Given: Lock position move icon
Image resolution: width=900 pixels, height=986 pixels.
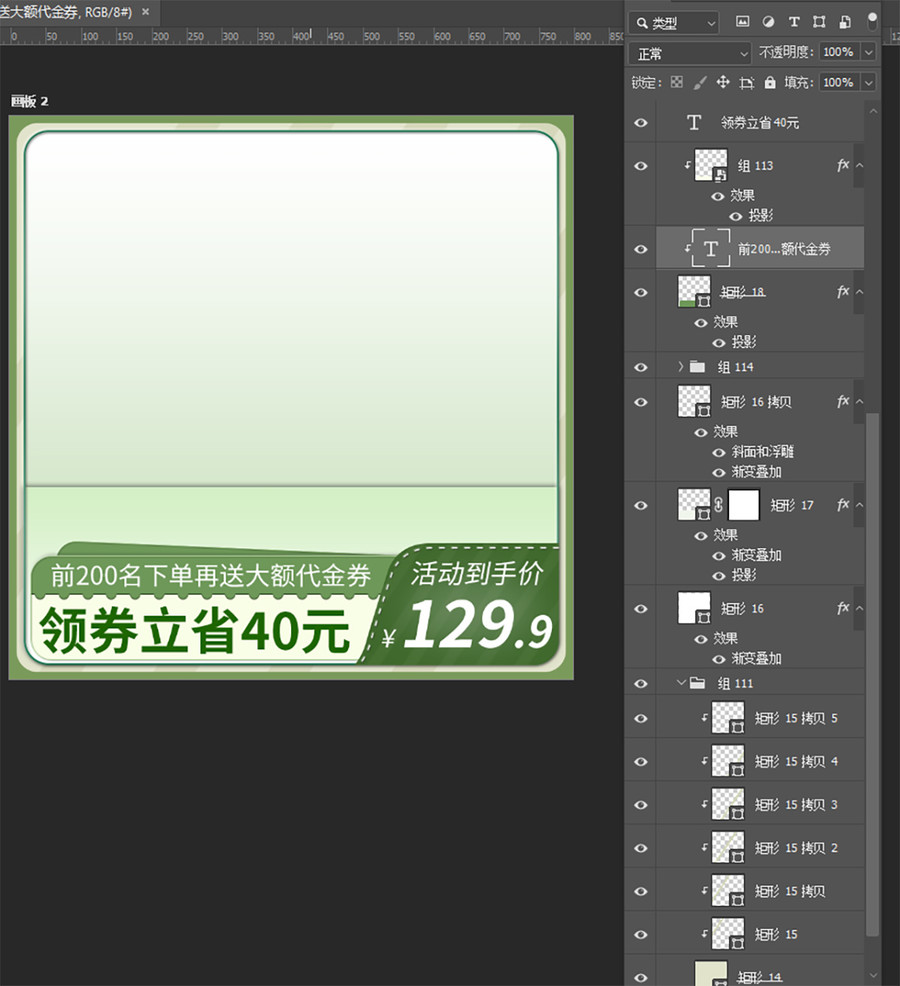Looking at the screenshot, I should click(723, 82).
